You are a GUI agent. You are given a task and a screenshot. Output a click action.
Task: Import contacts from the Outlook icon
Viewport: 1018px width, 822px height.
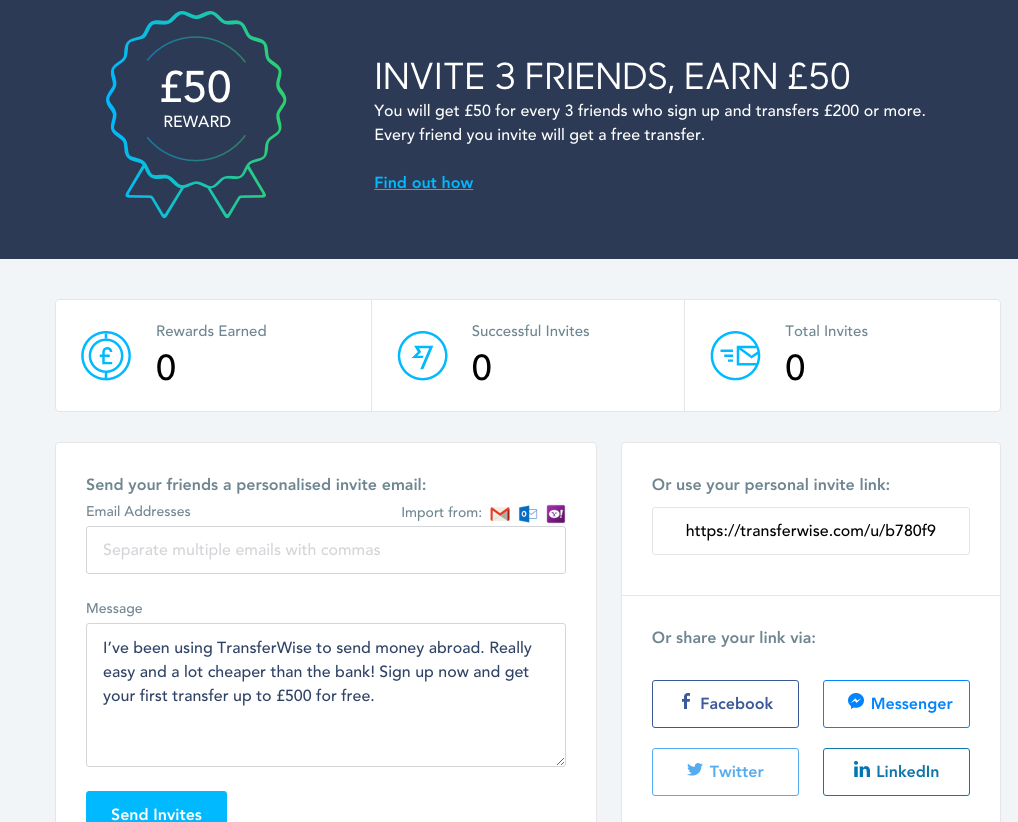pos(528,514)
